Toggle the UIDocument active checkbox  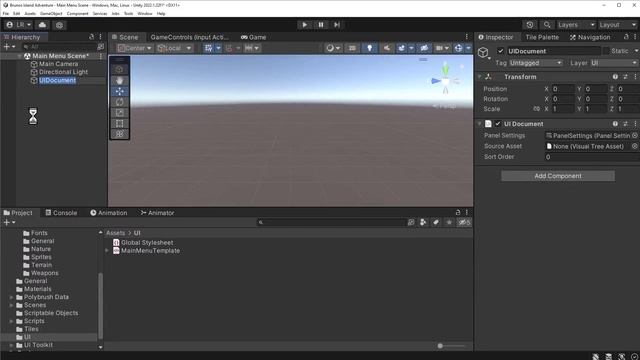(500, 51)
